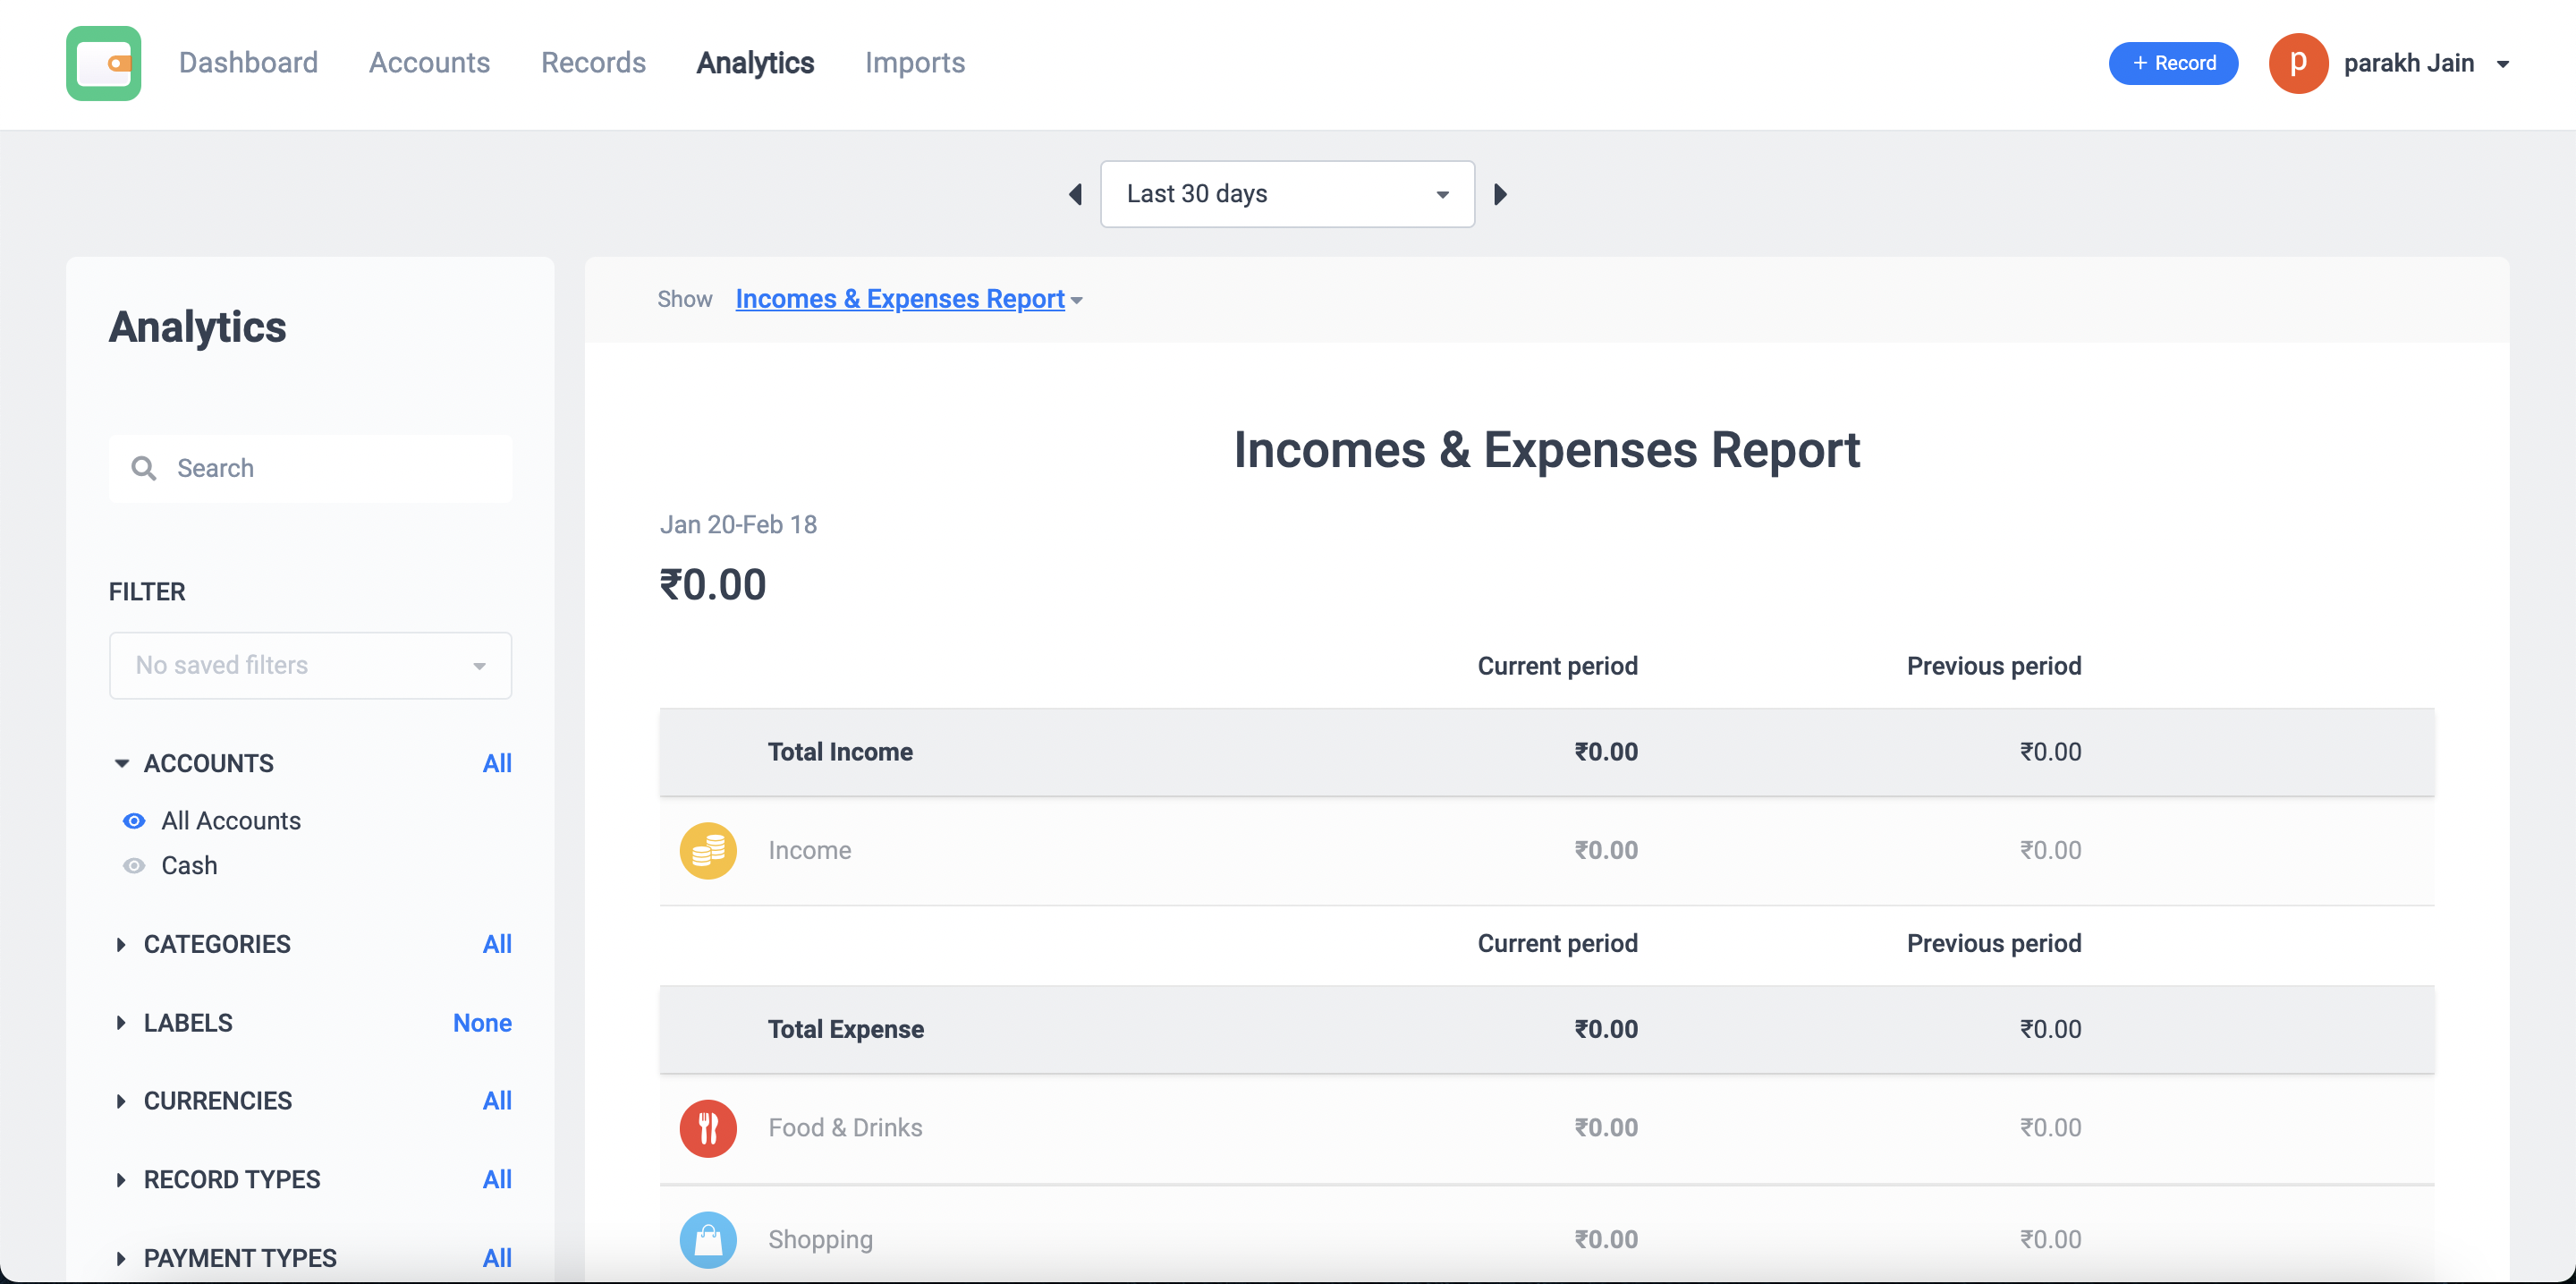Click the parakh Jain username
The width and height of the screenshot is (2576, 1284).
click(2408, 63)
